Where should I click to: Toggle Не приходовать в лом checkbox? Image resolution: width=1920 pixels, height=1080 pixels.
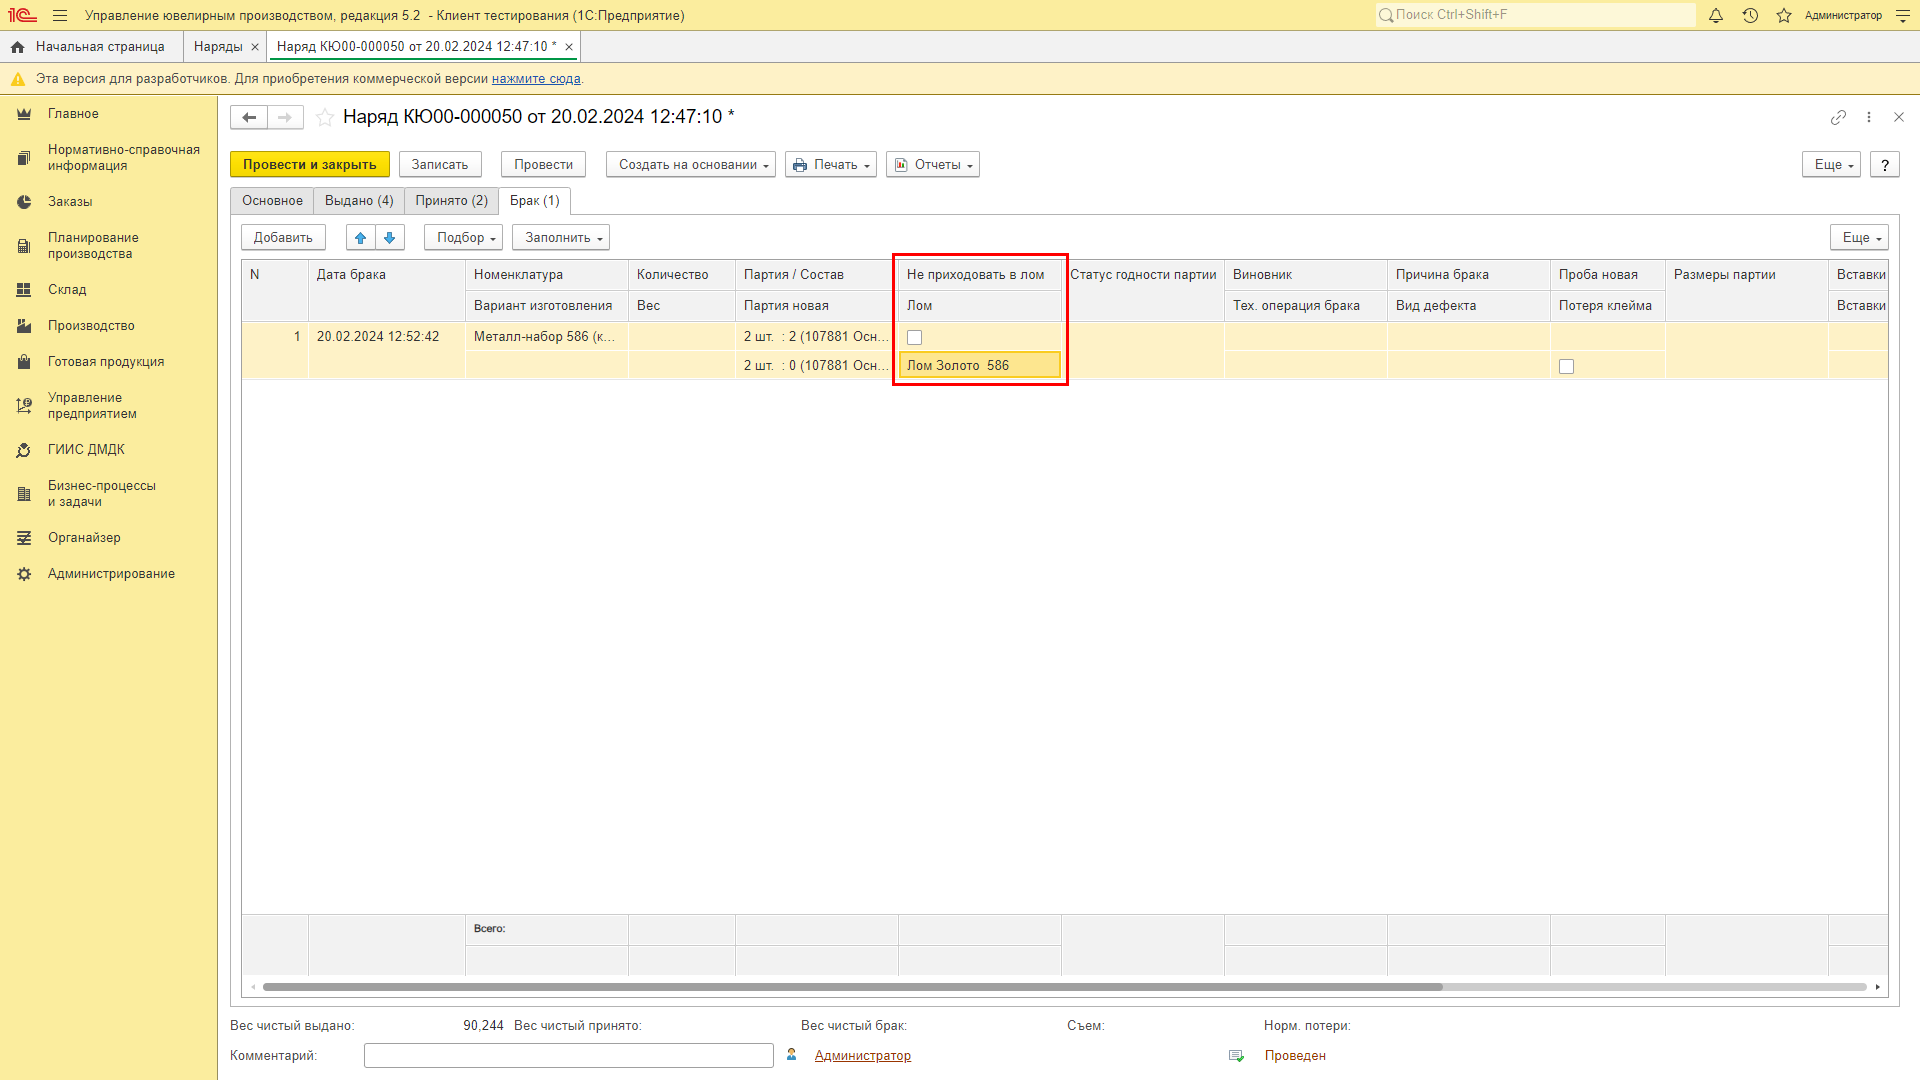click(x=914, y=338)
